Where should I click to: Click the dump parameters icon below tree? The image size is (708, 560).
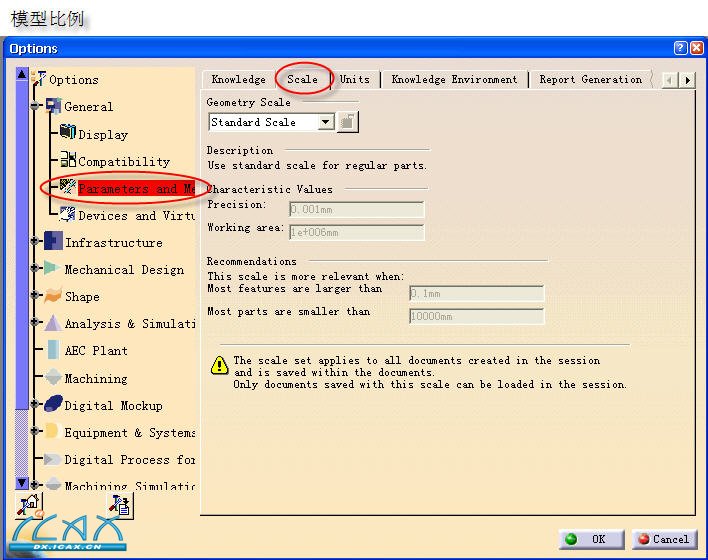point(120,505)
